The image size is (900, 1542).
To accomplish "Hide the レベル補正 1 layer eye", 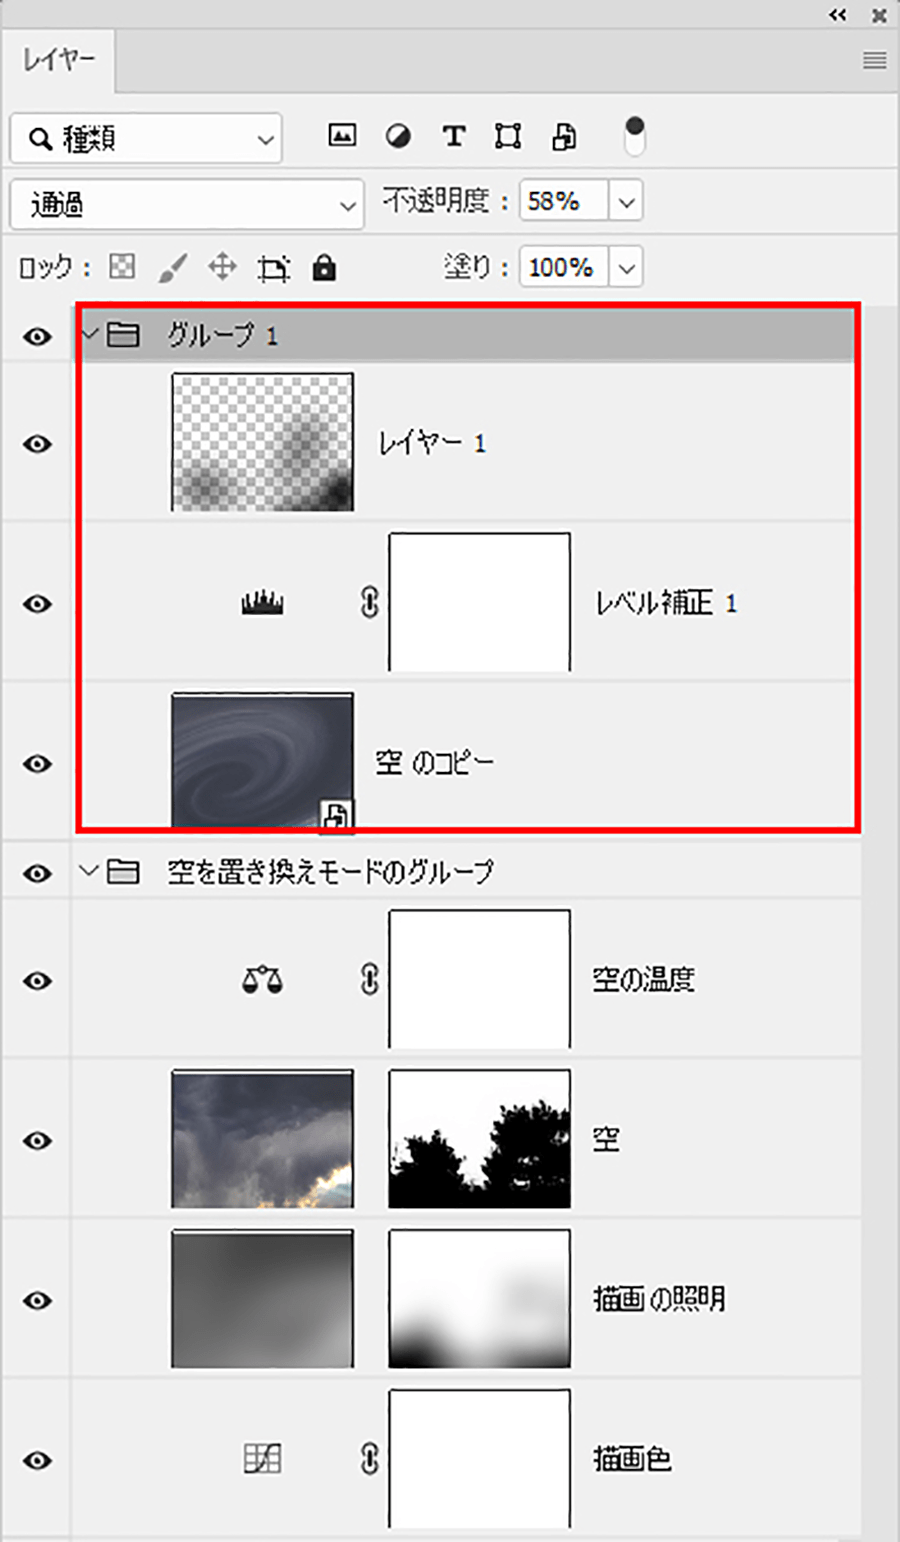I will [x=38, y=604].
